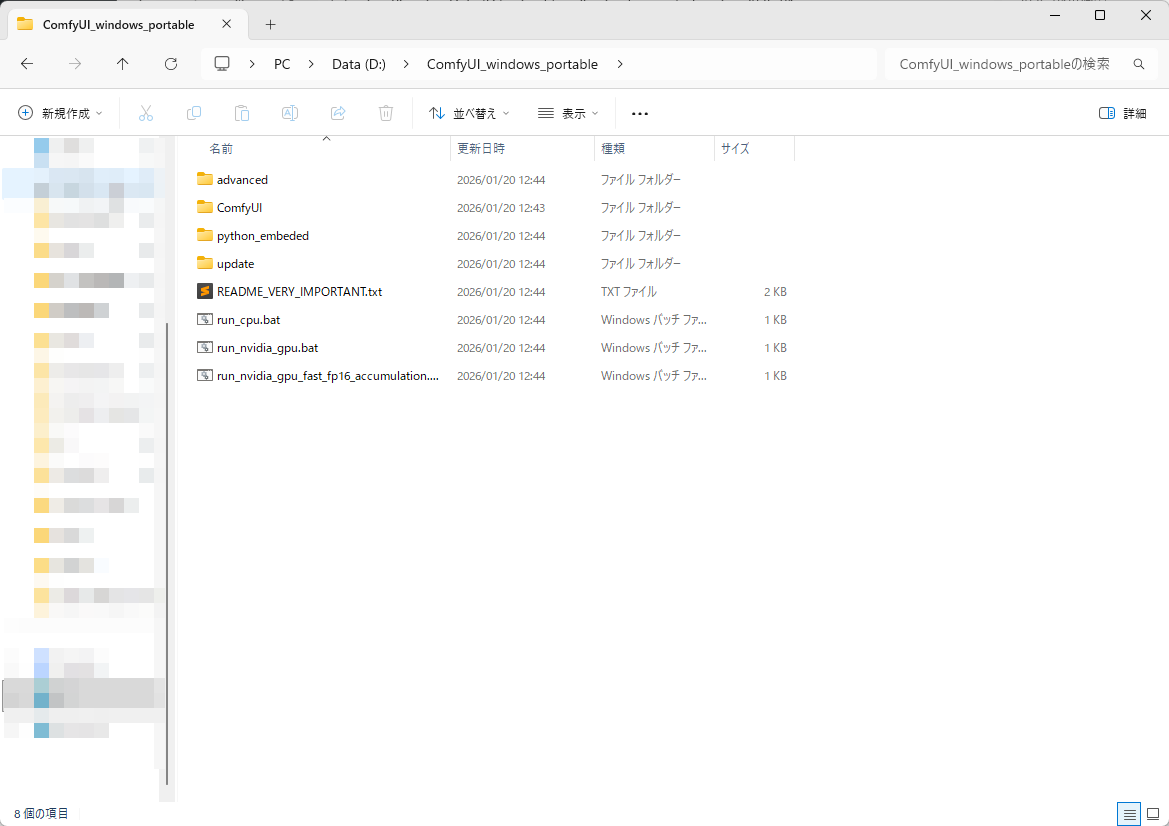Click file name README_VERY_IMPORTANT.txt
1169x826 pixels.
point(299,291)
